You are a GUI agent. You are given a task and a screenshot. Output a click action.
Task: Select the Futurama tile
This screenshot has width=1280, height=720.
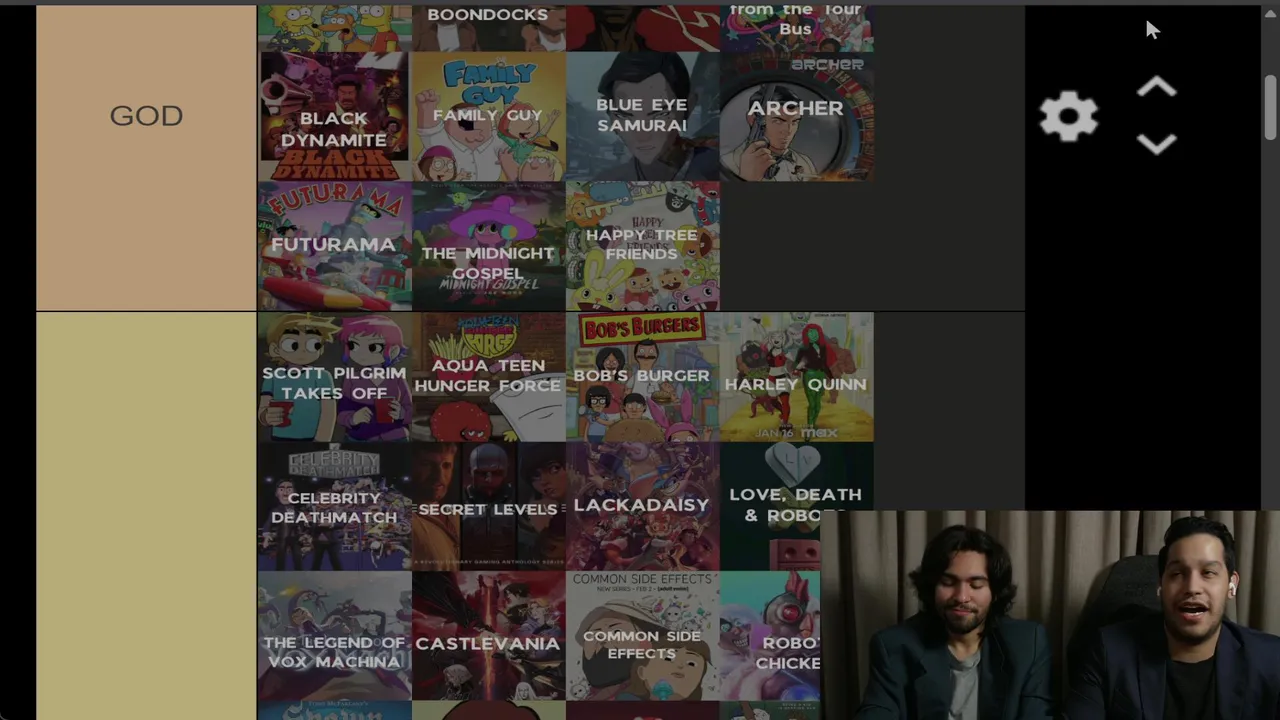334,246
